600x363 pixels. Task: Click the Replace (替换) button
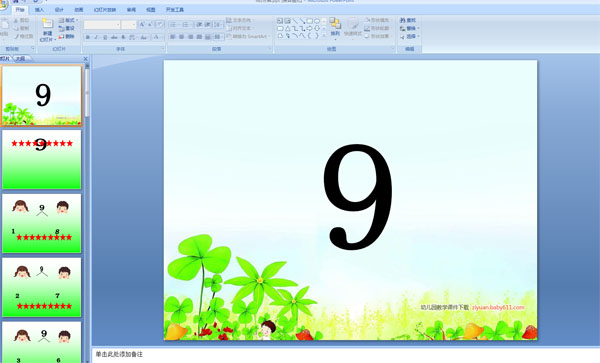(410, 28)
